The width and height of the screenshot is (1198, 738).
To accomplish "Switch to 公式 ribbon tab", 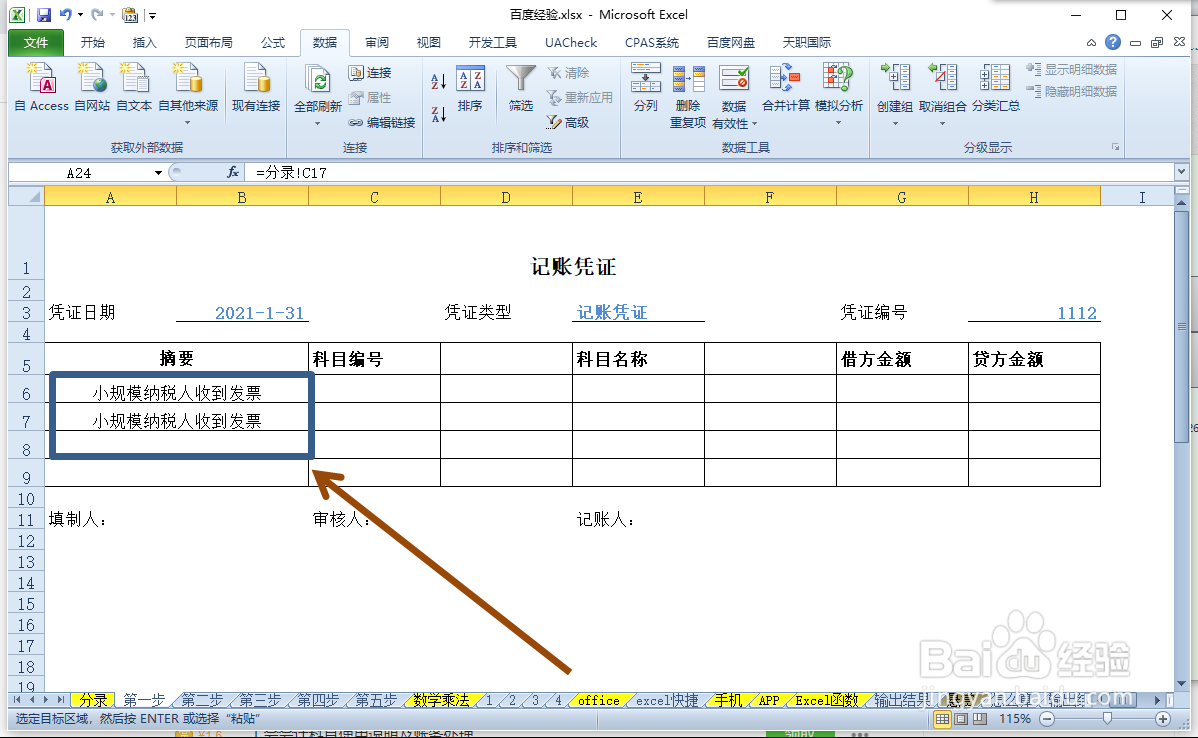I will click(x=273, y=43).
